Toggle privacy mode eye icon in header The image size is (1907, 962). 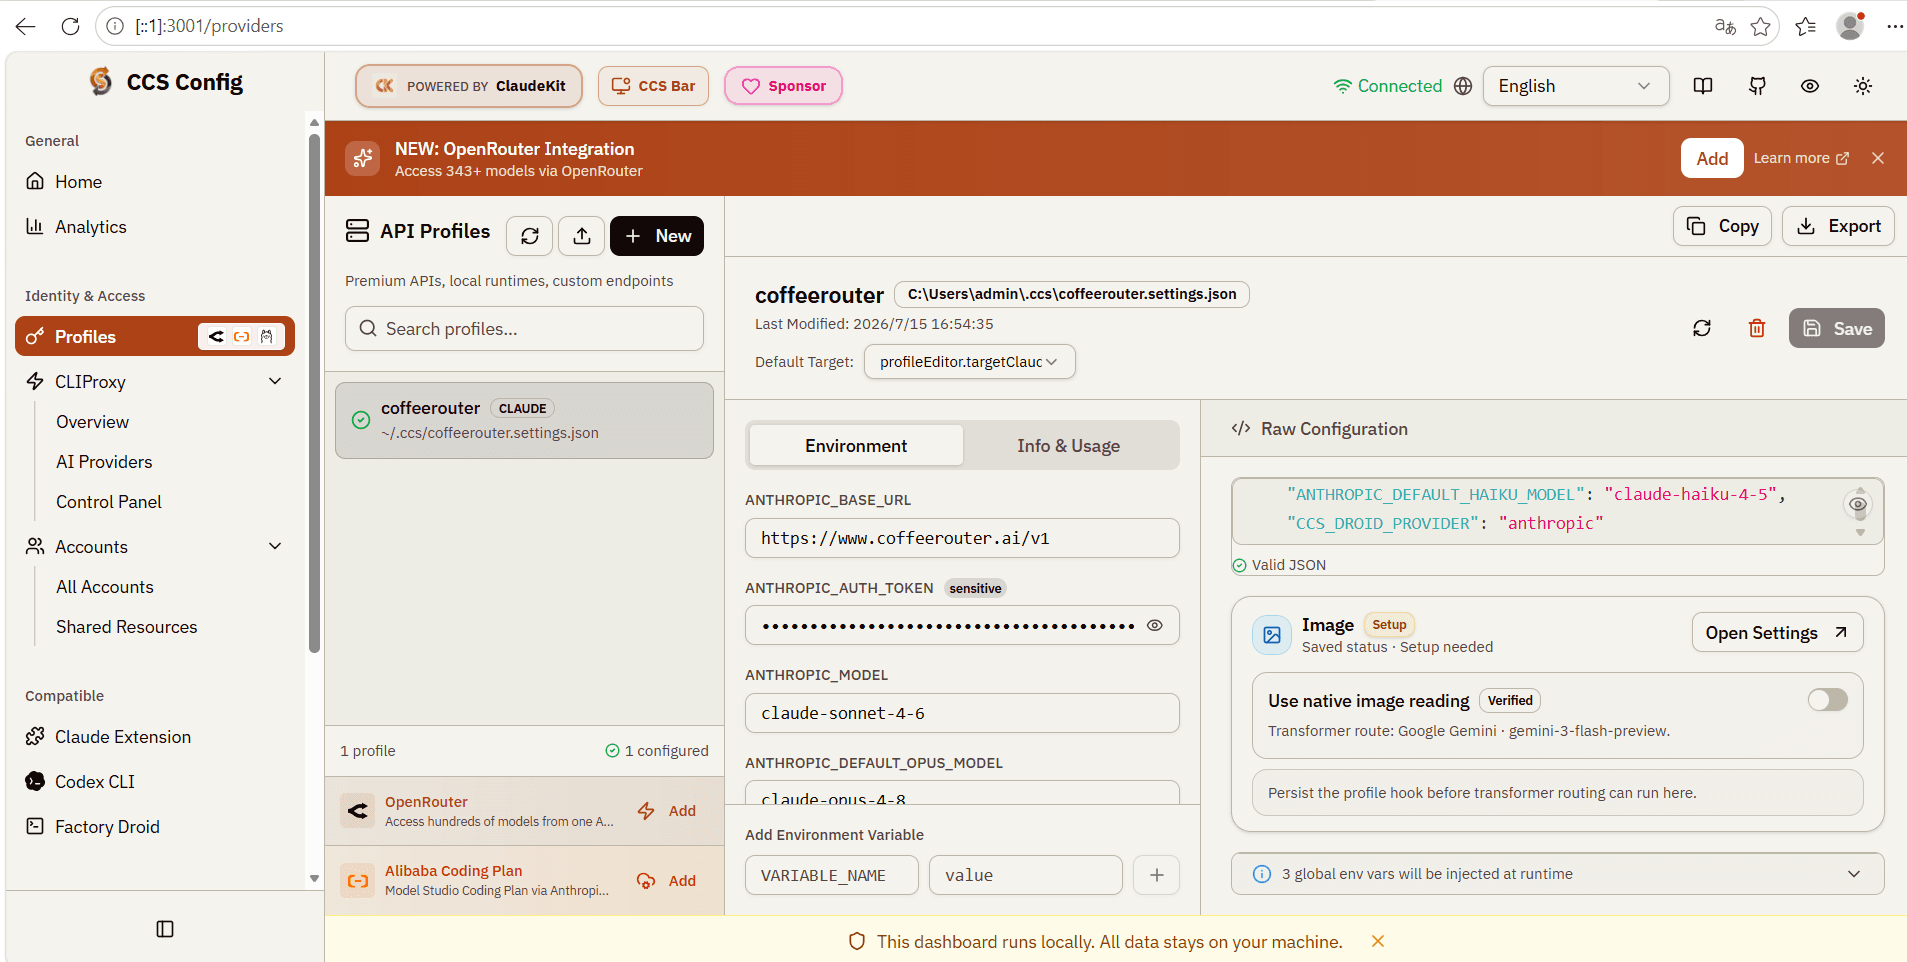tap(1810, 86)
